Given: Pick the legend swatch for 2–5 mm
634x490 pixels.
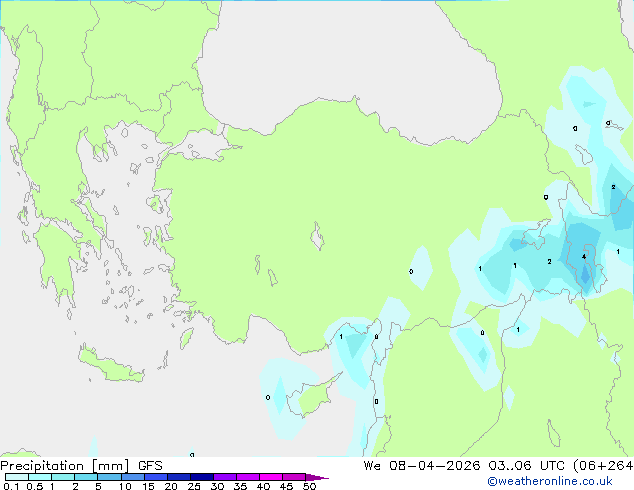Looking at the screenshot, I should 86,477.
